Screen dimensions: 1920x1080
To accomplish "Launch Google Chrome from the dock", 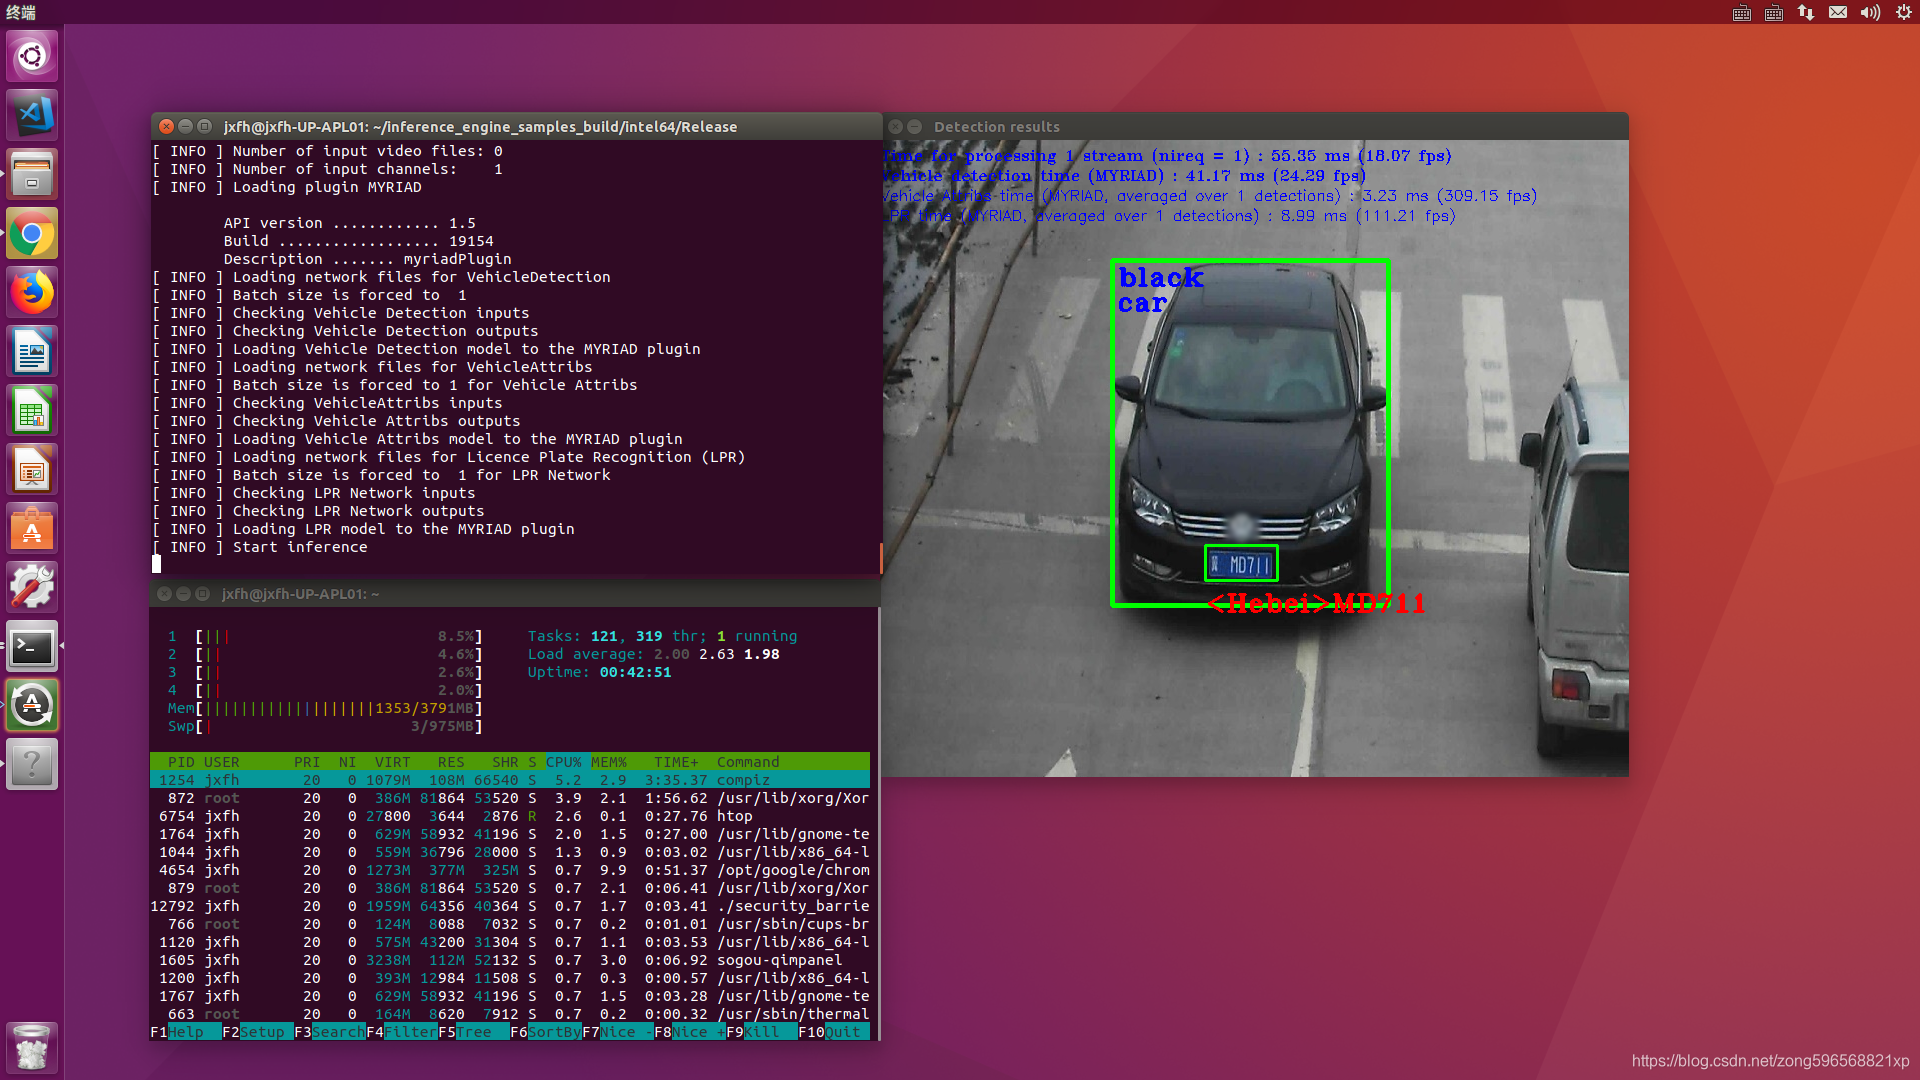I will (32, 234).
